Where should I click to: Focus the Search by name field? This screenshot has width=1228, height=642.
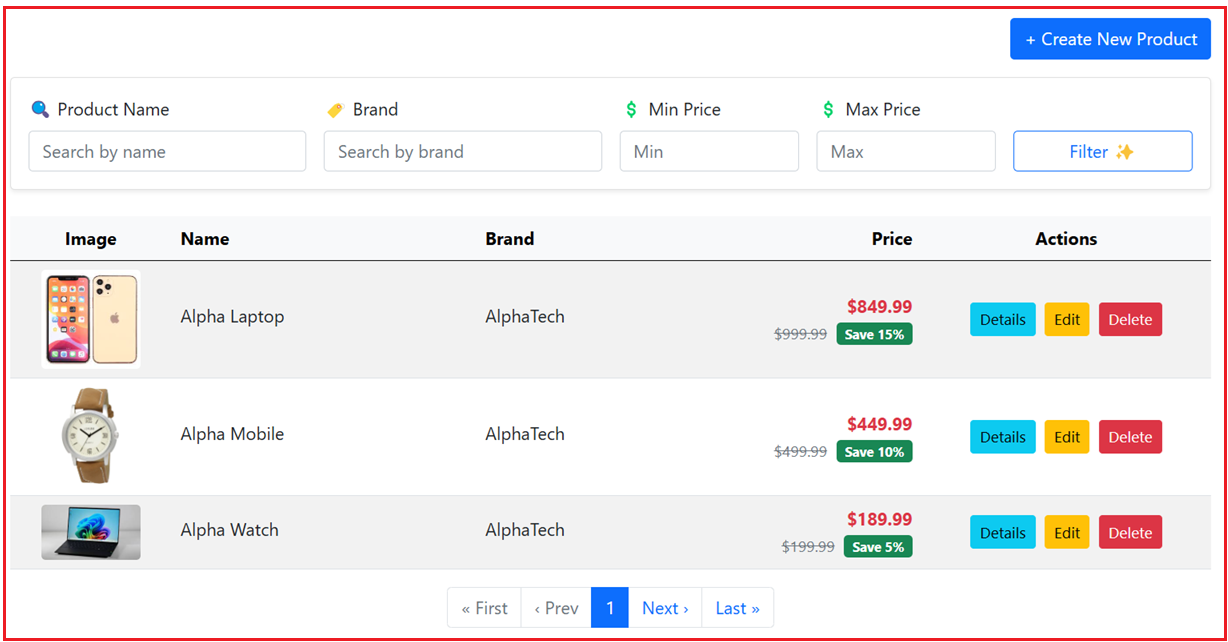[x=167, y=151]
